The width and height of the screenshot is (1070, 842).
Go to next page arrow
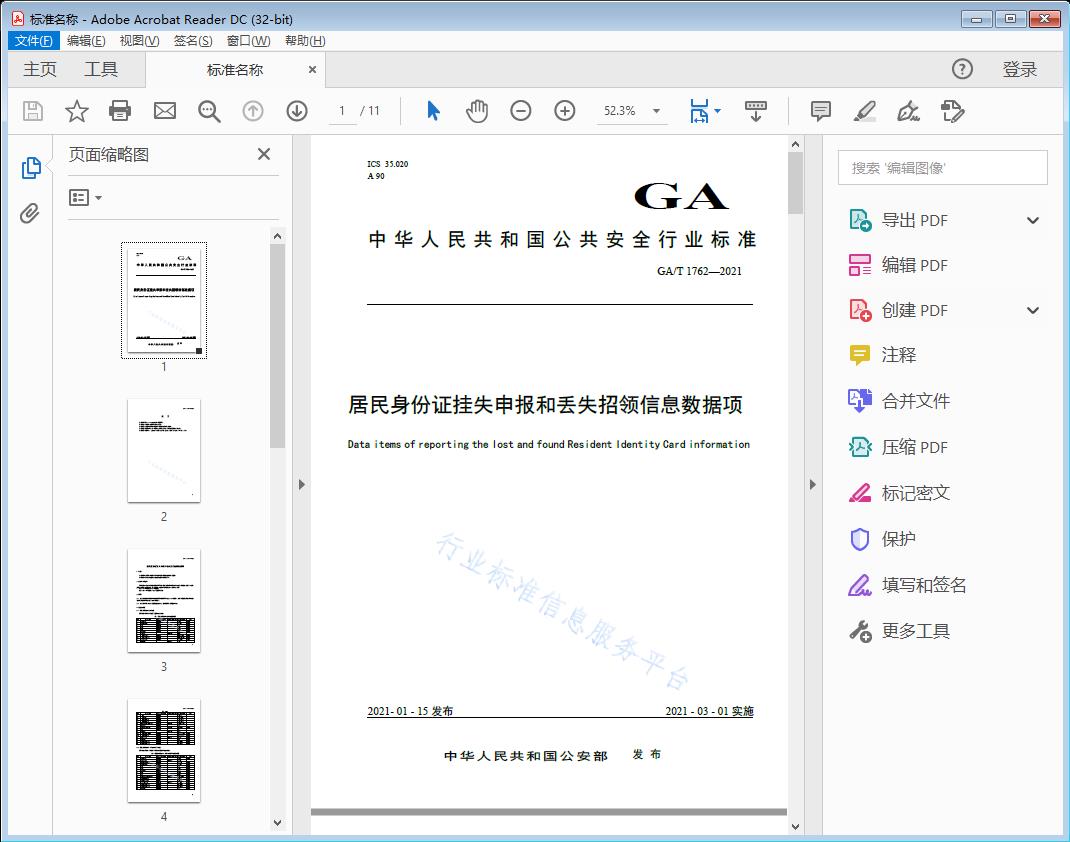pos(297,111)
